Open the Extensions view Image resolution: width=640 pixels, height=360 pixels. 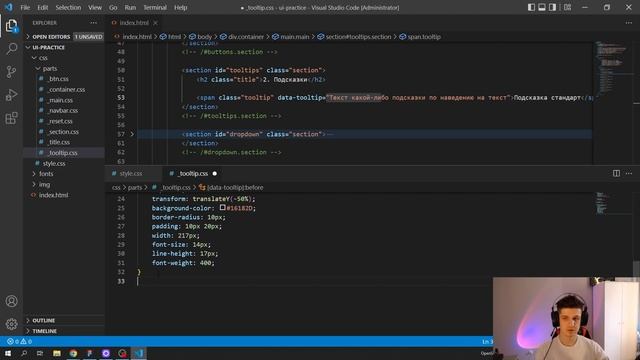(x=11, y=118)
